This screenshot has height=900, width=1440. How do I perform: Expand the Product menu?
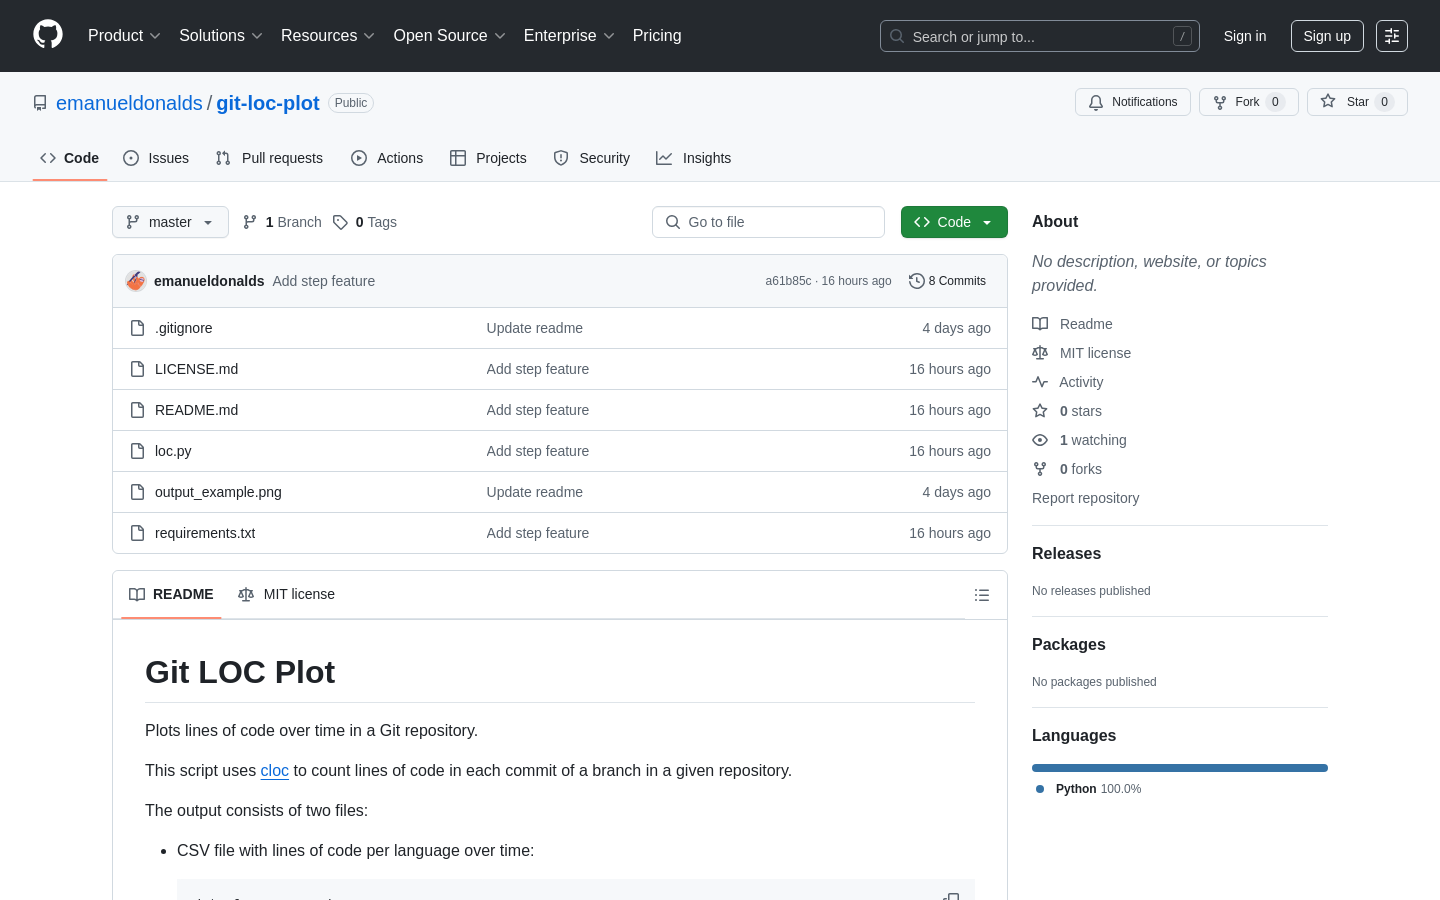coord(124,36)
